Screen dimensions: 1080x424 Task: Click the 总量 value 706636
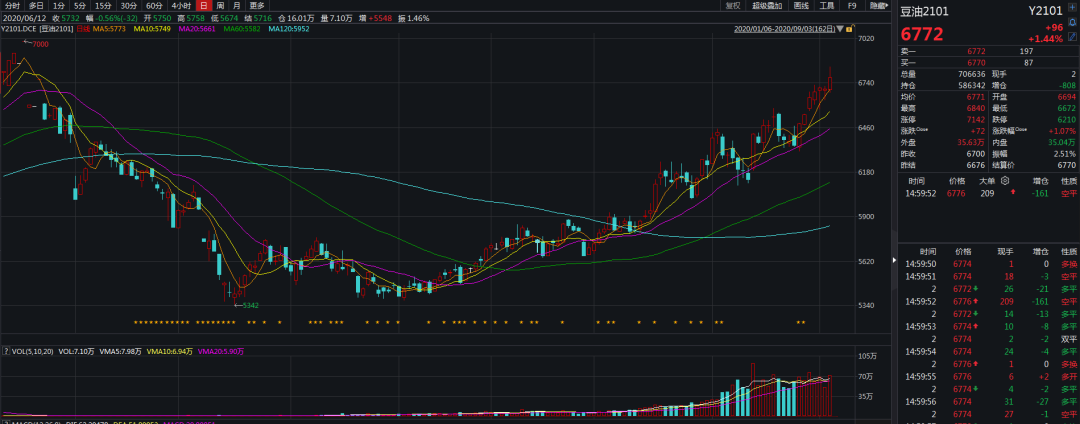pyautogui.click(x=971, y=74)
